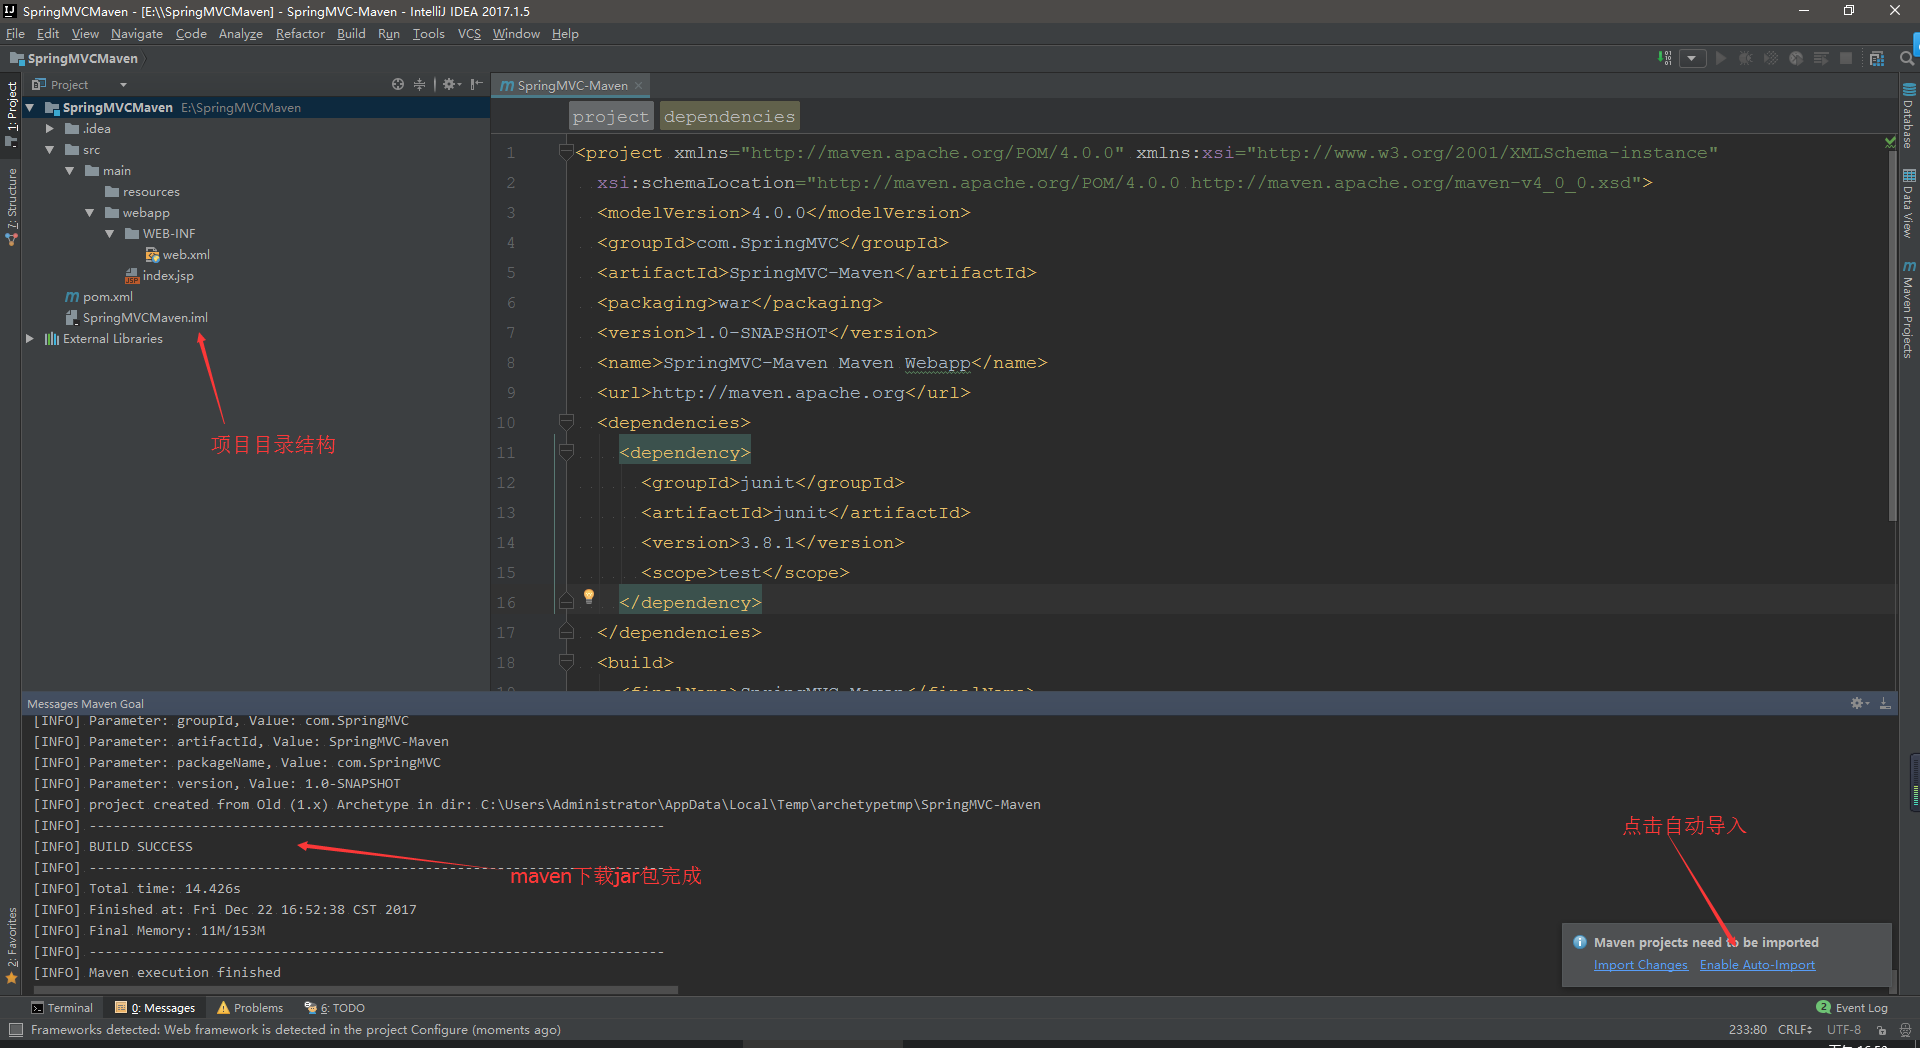Toggle the TODO tool window
Screen dimensions: 1920x1048
pos(335,1008)
